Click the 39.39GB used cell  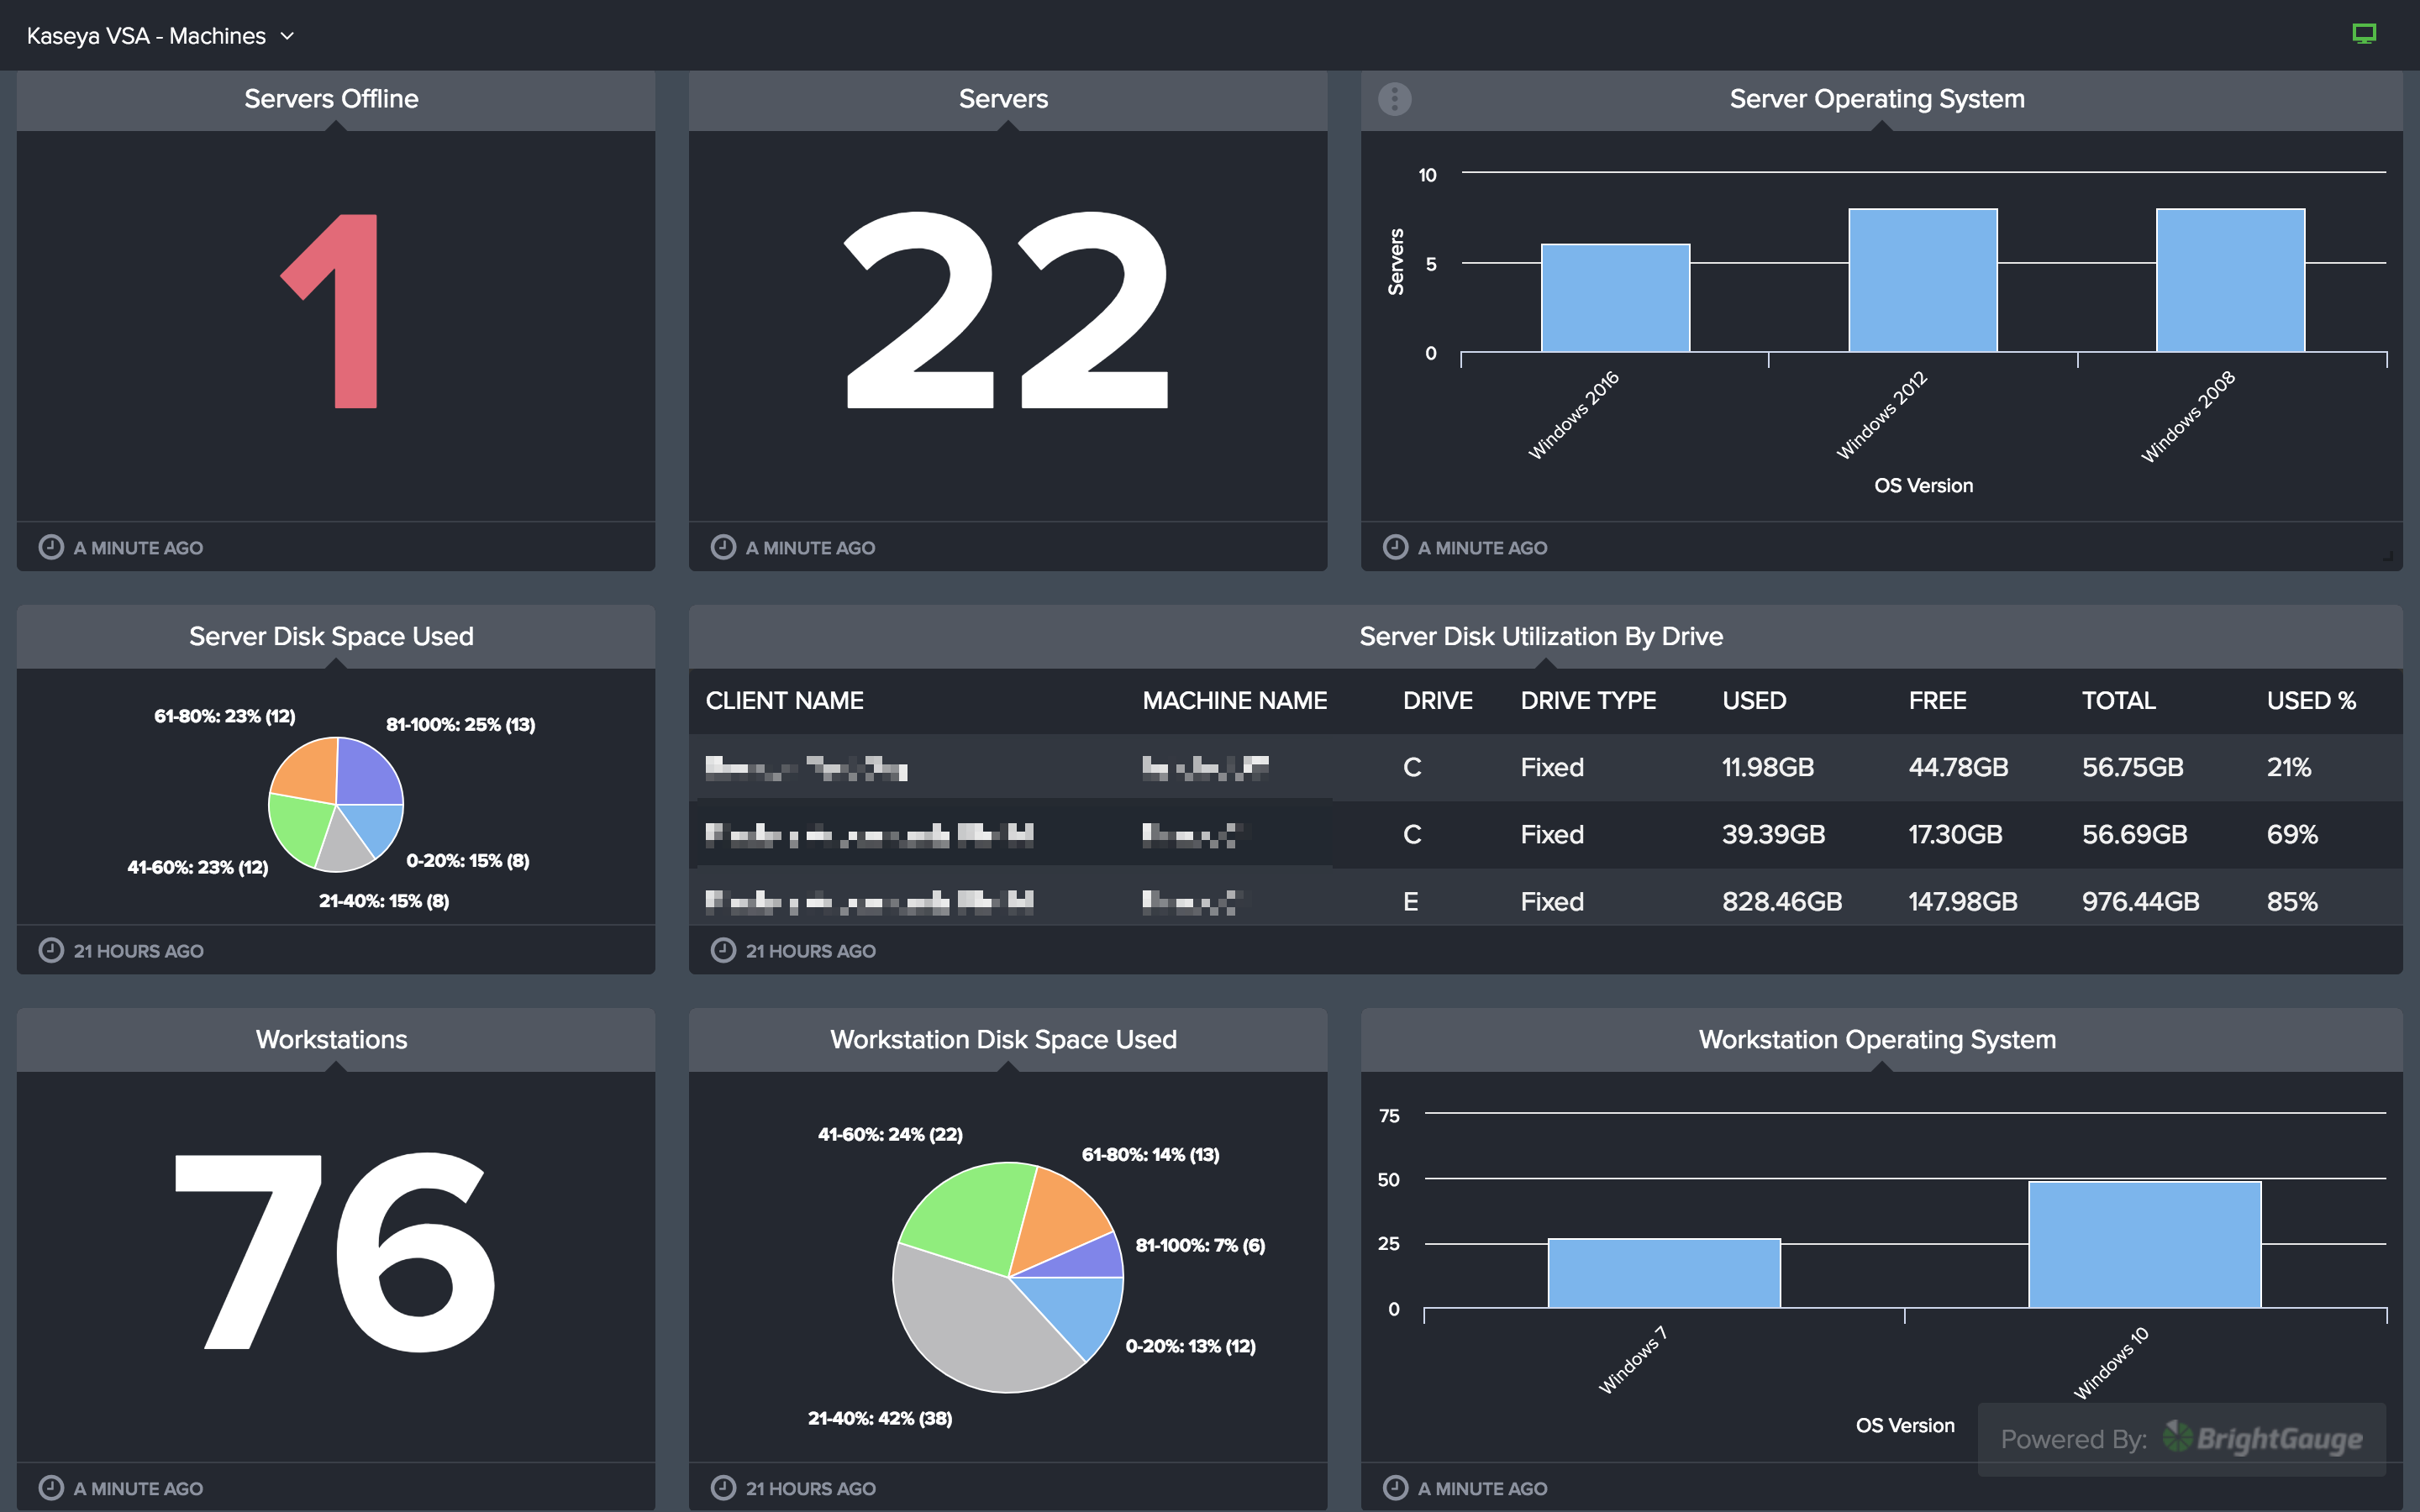click(x=1773, y=834)
